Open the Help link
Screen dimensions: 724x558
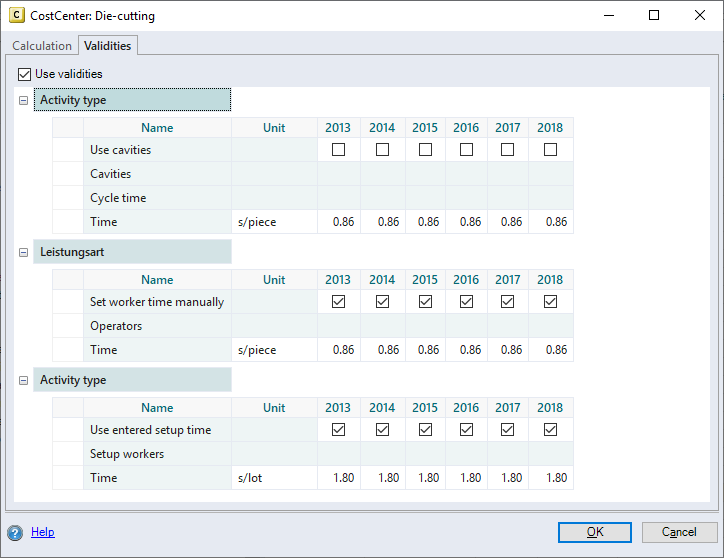click(x=43, y=533)
